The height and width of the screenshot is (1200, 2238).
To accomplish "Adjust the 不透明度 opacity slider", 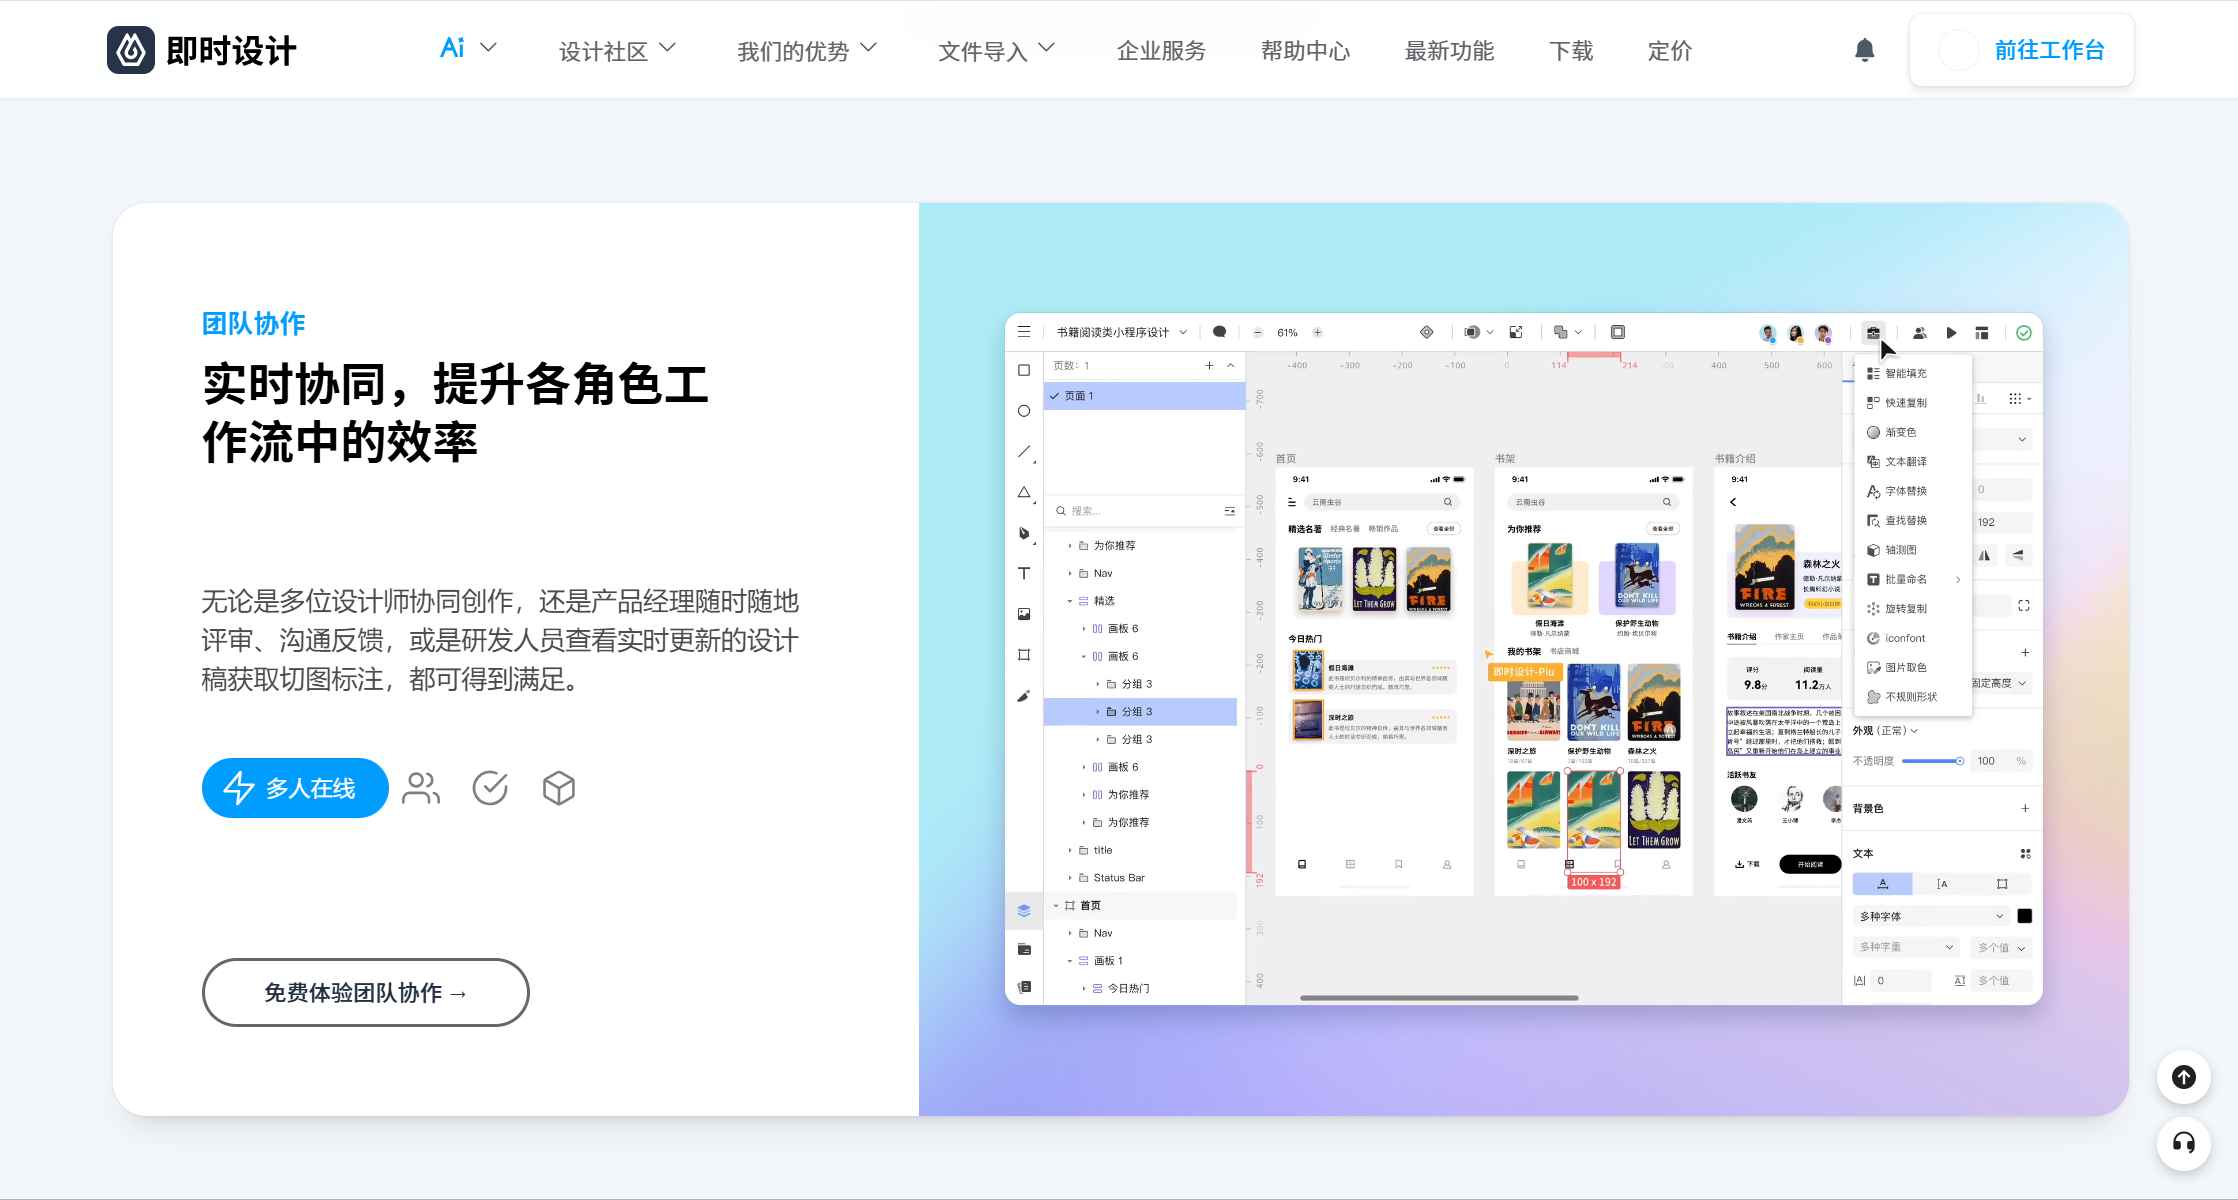I will tap(1933, 761).
